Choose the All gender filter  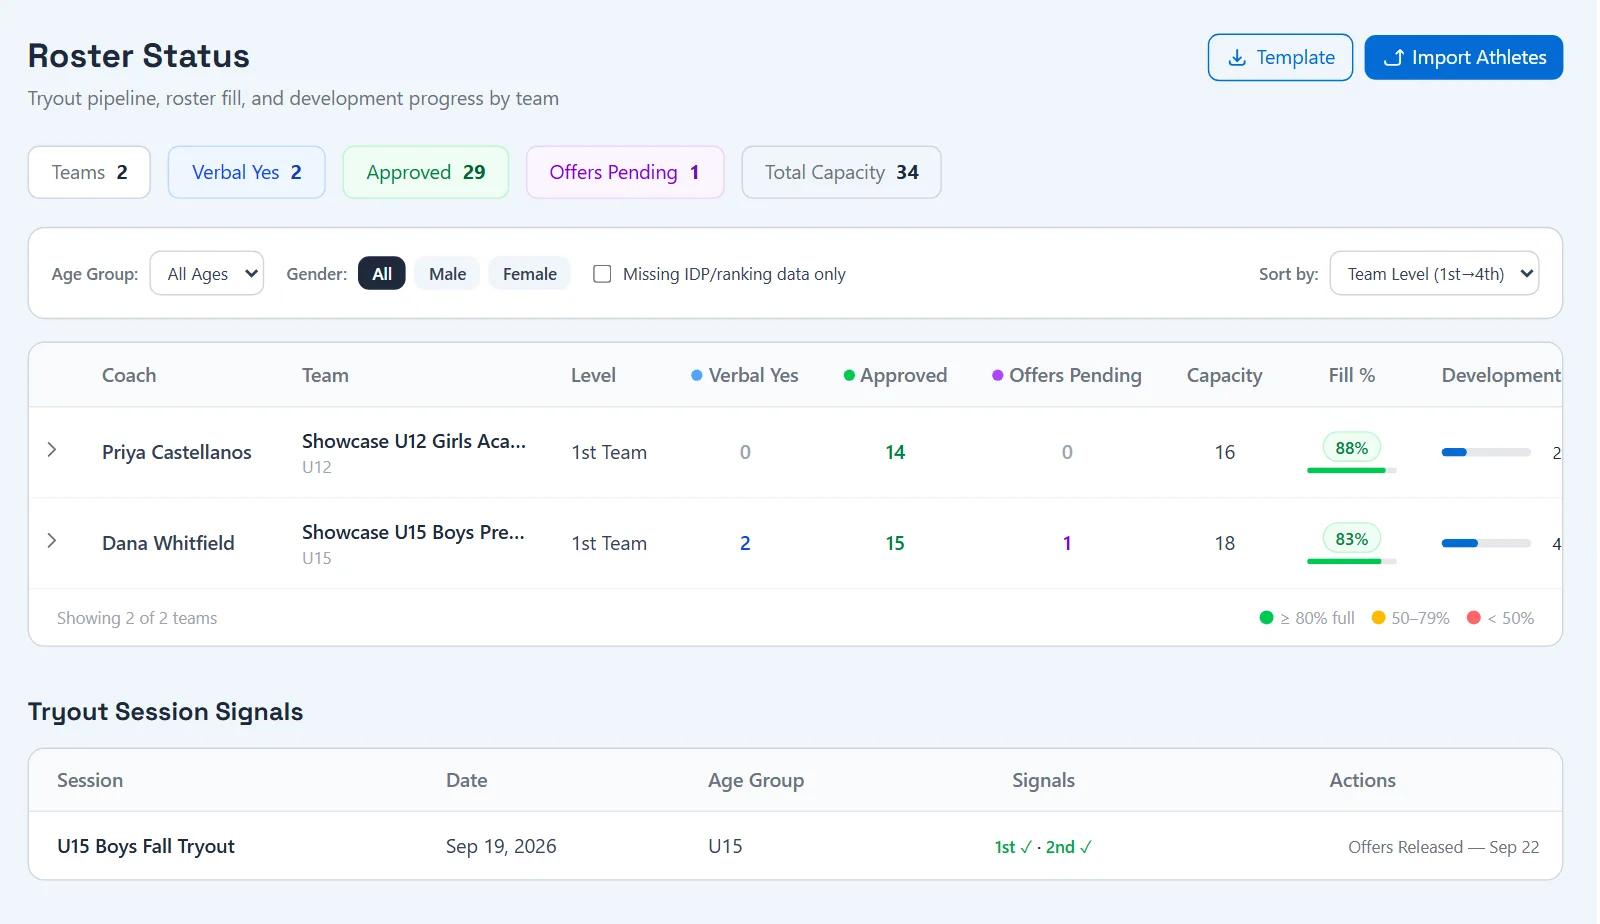click(382, 273)
